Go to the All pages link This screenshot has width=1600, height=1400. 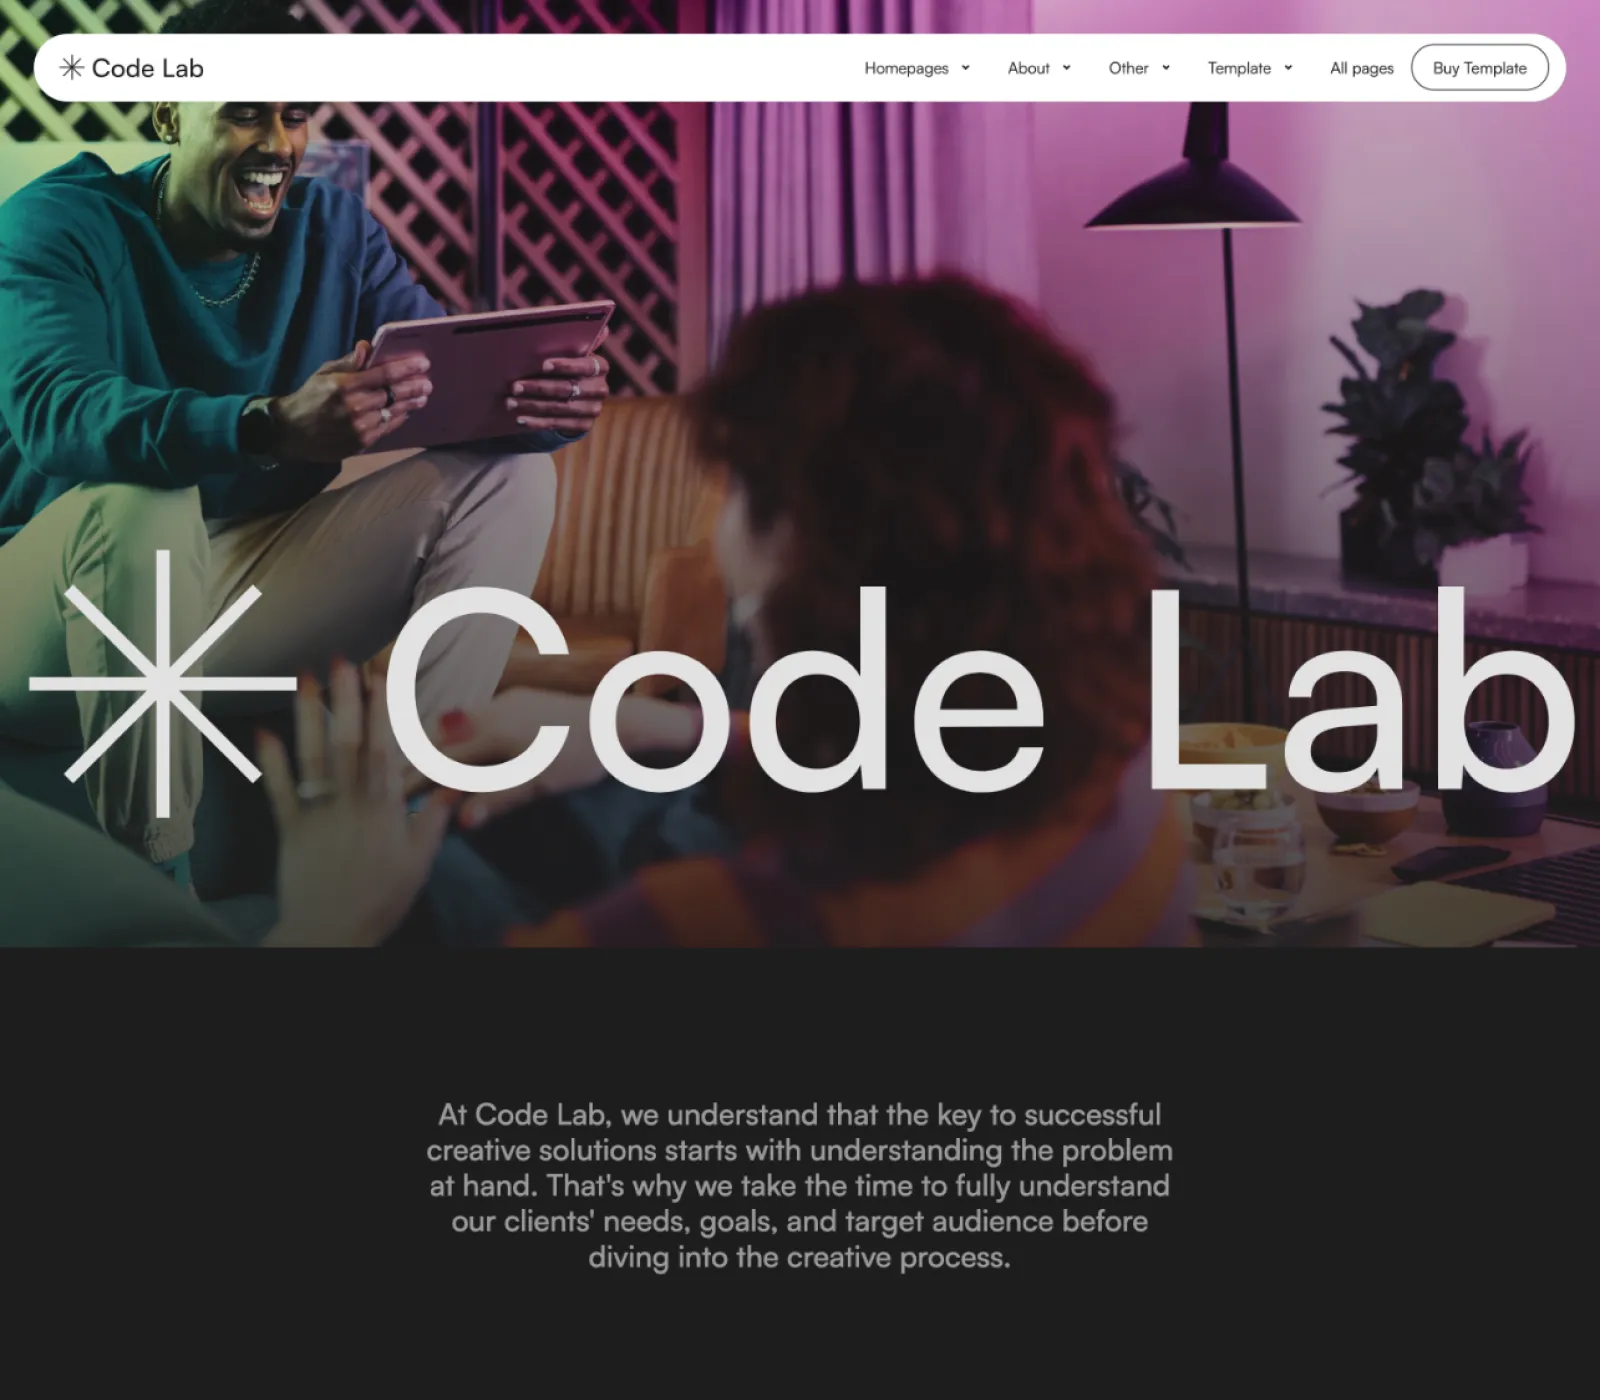click(x=1361, y=68)
